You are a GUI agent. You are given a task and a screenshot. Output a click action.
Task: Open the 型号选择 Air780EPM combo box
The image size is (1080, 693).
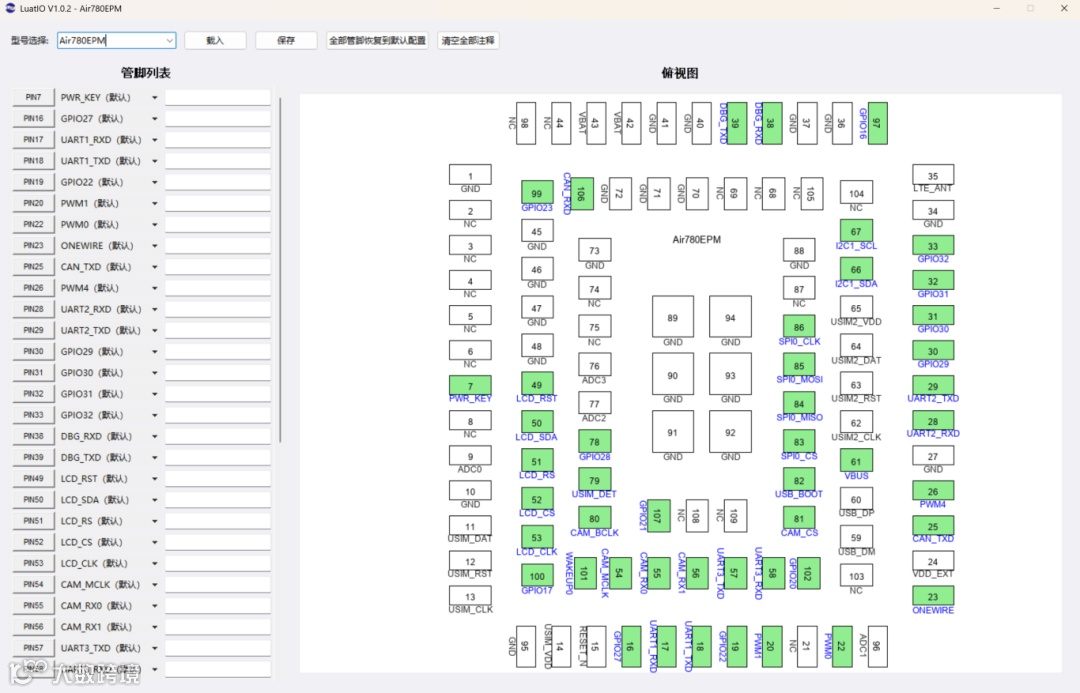(116, 41)
